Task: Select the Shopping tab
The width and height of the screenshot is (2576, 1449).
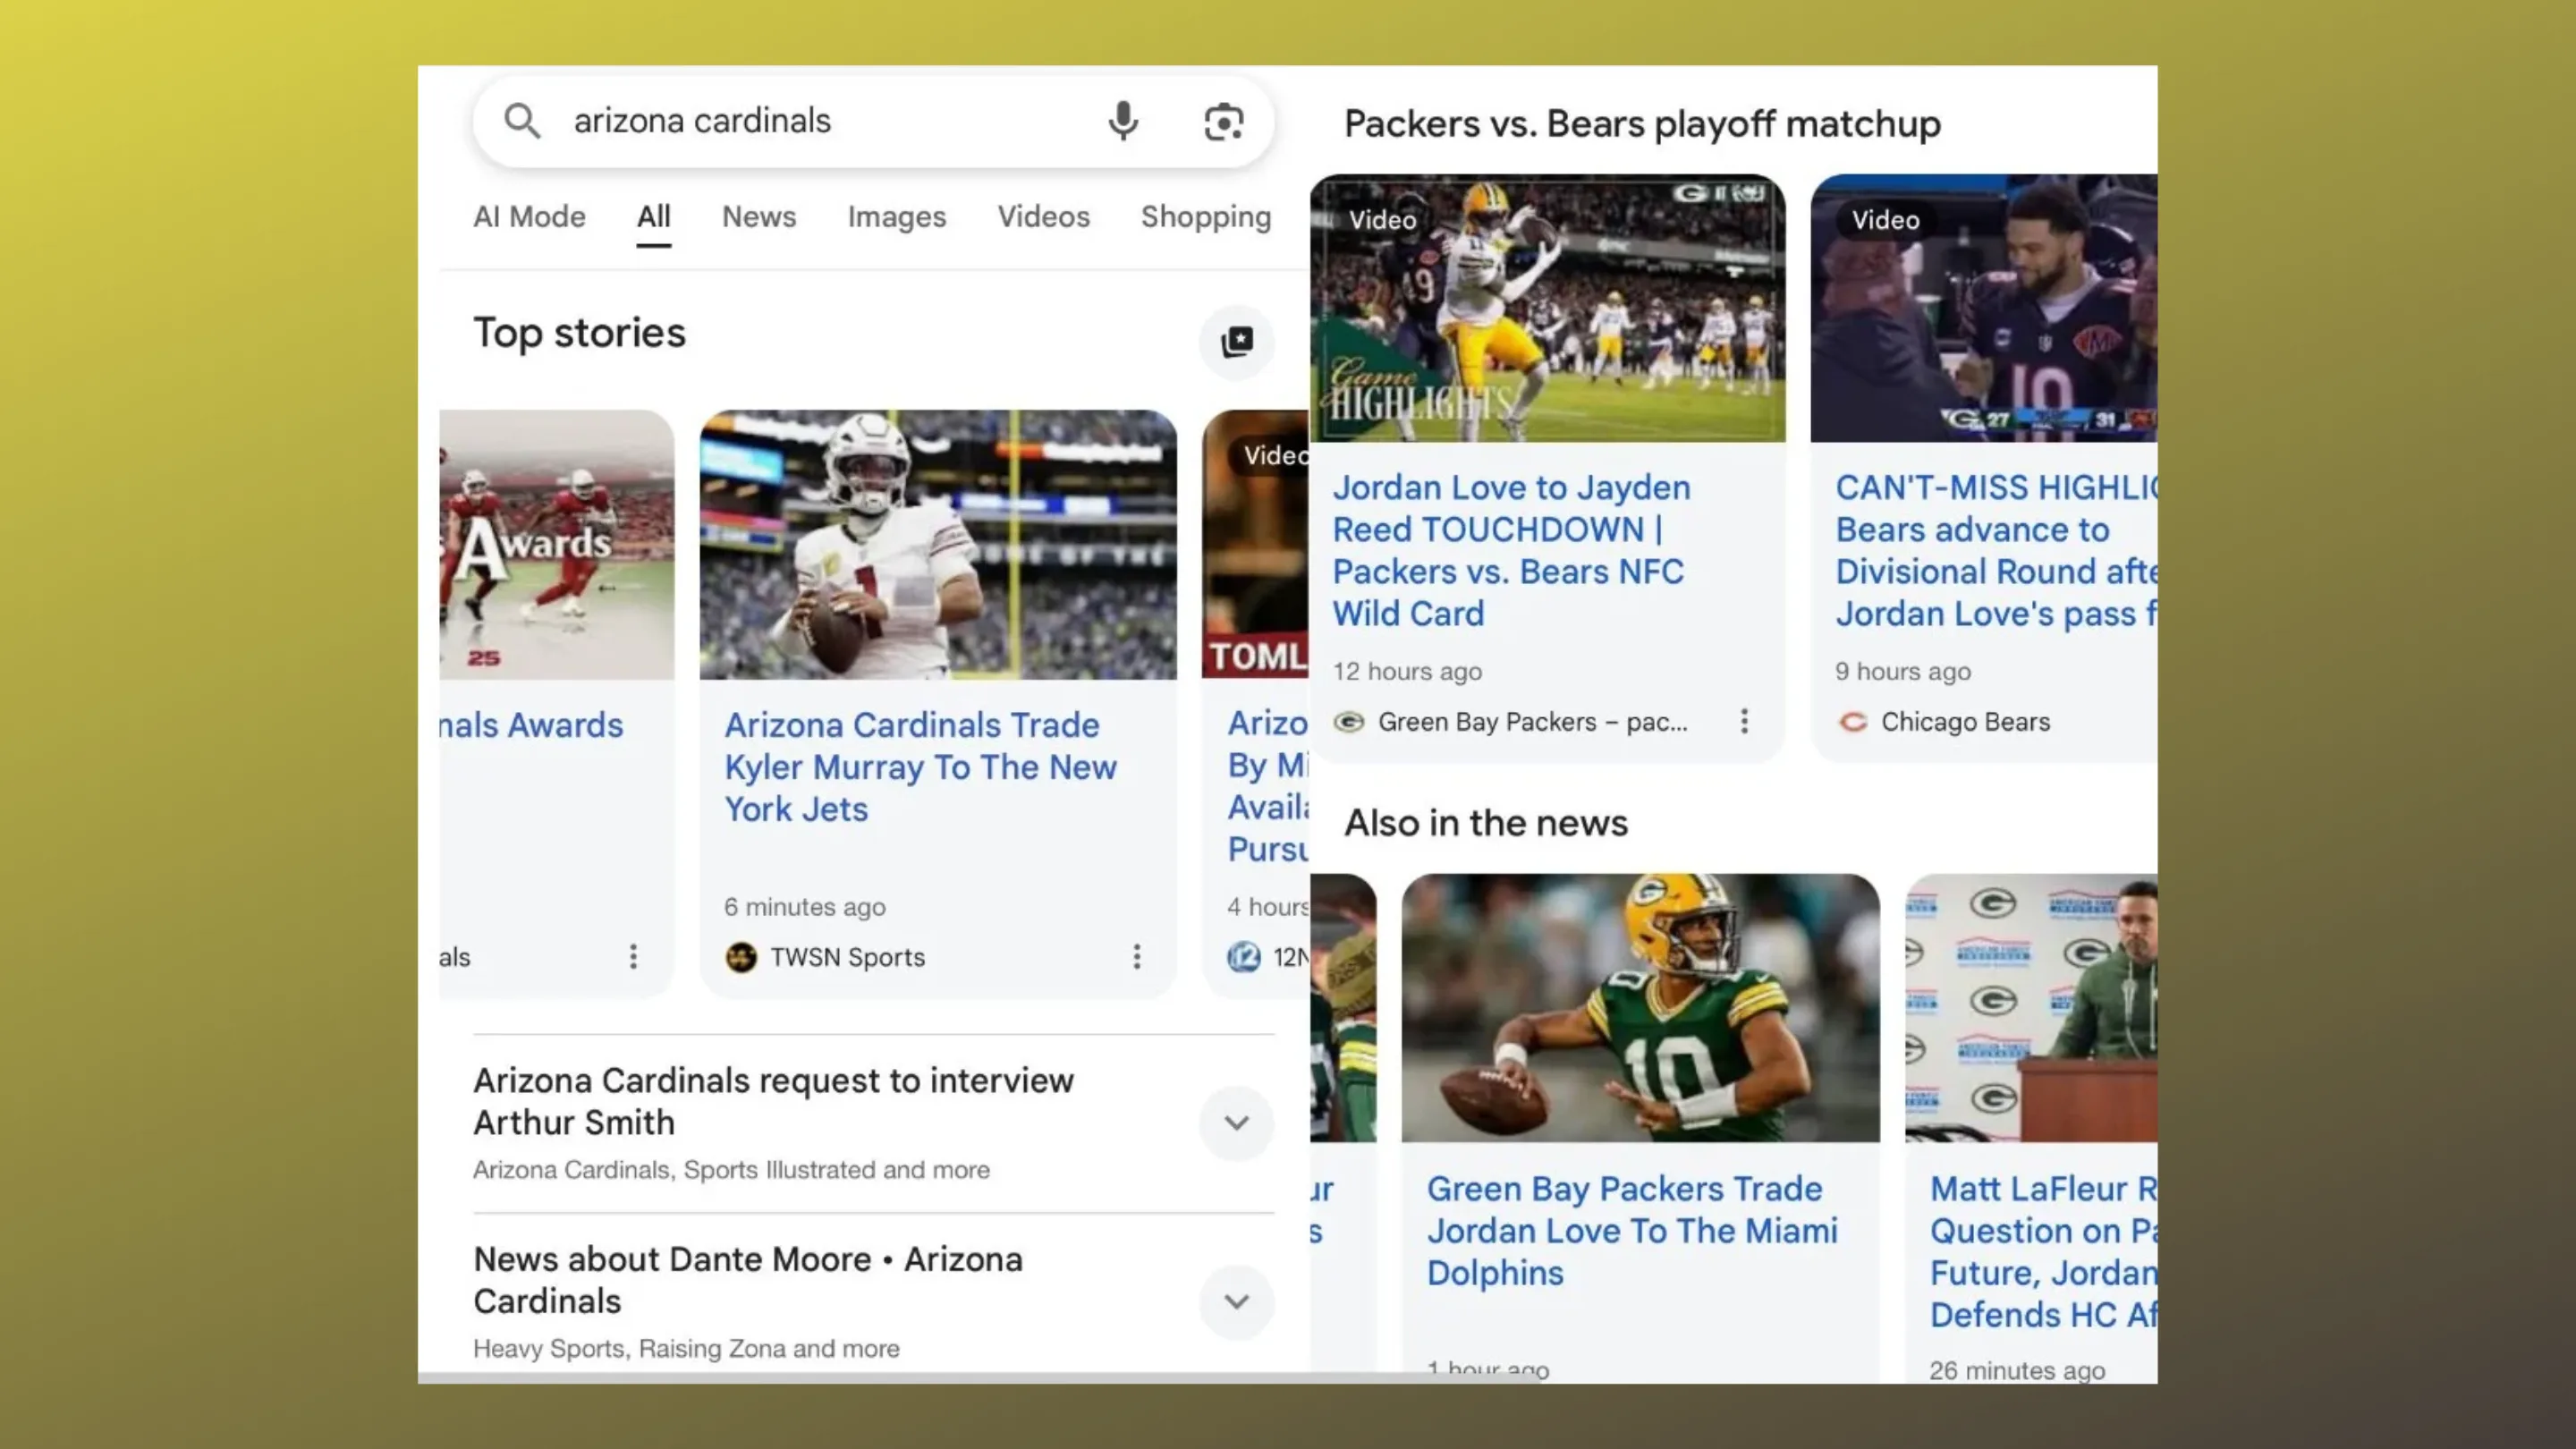Action: 1205,217
